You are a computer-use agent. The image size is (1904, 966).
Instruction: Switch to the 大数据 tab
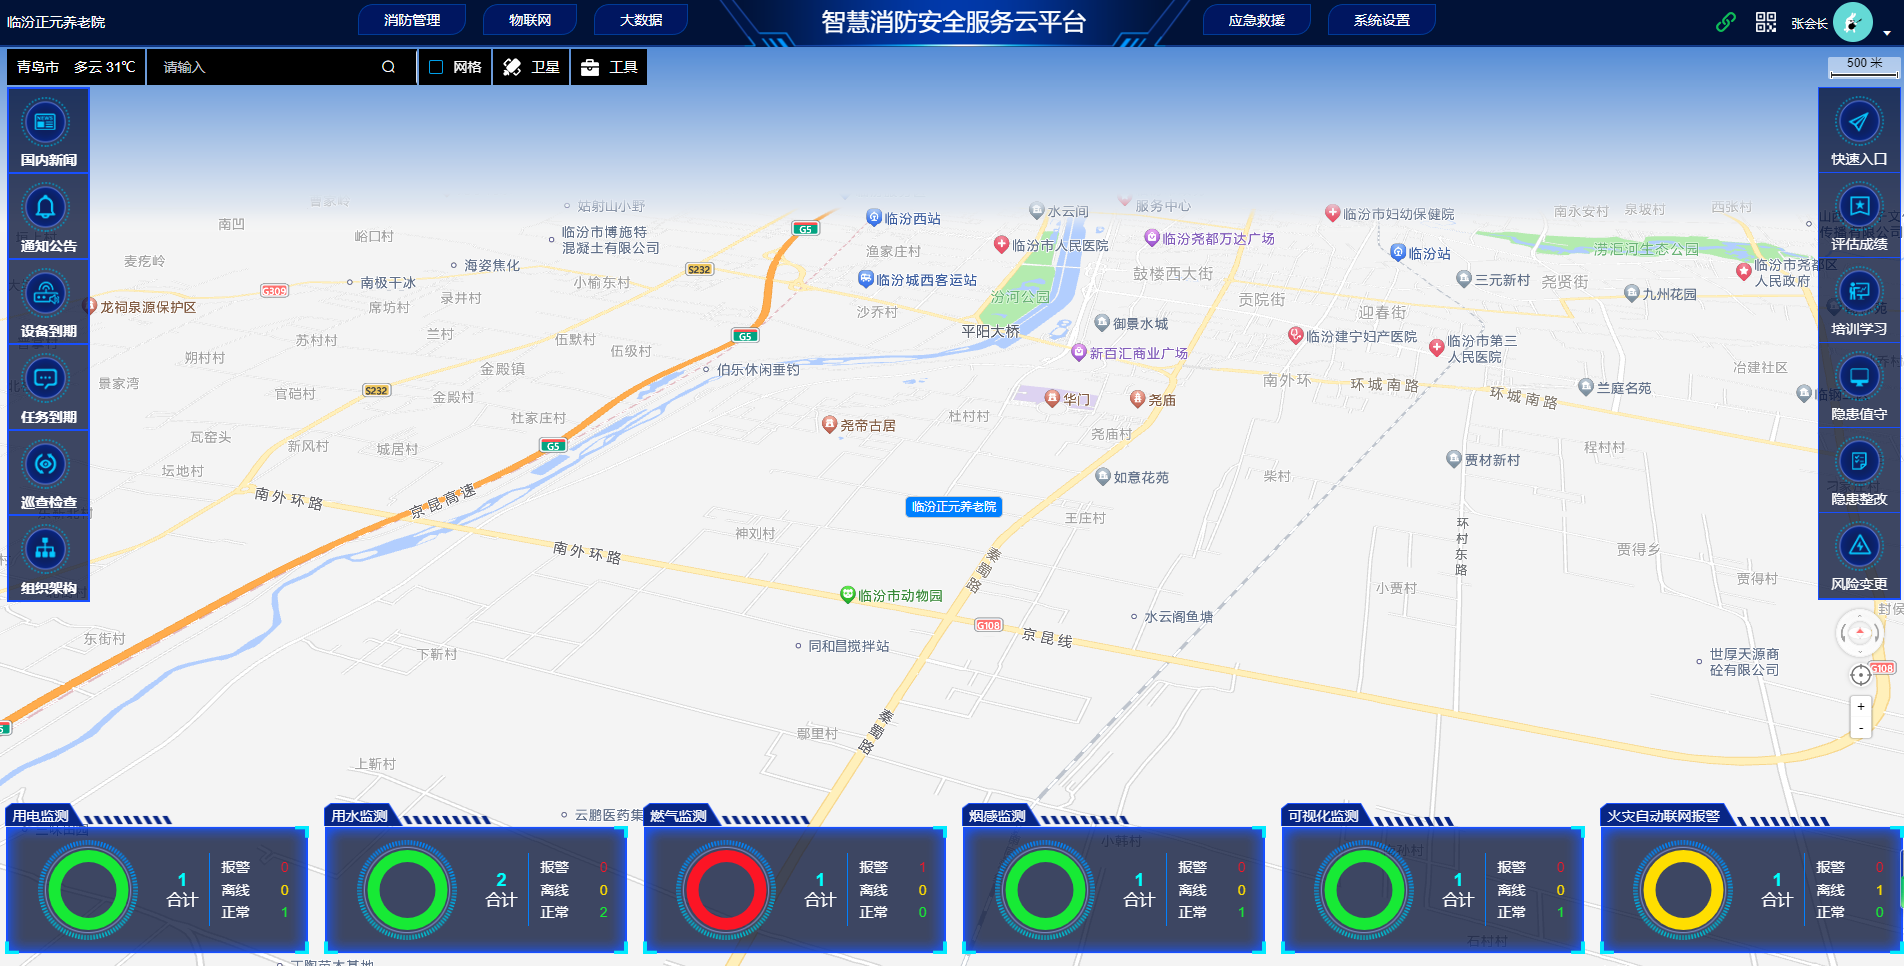point(641,20)
